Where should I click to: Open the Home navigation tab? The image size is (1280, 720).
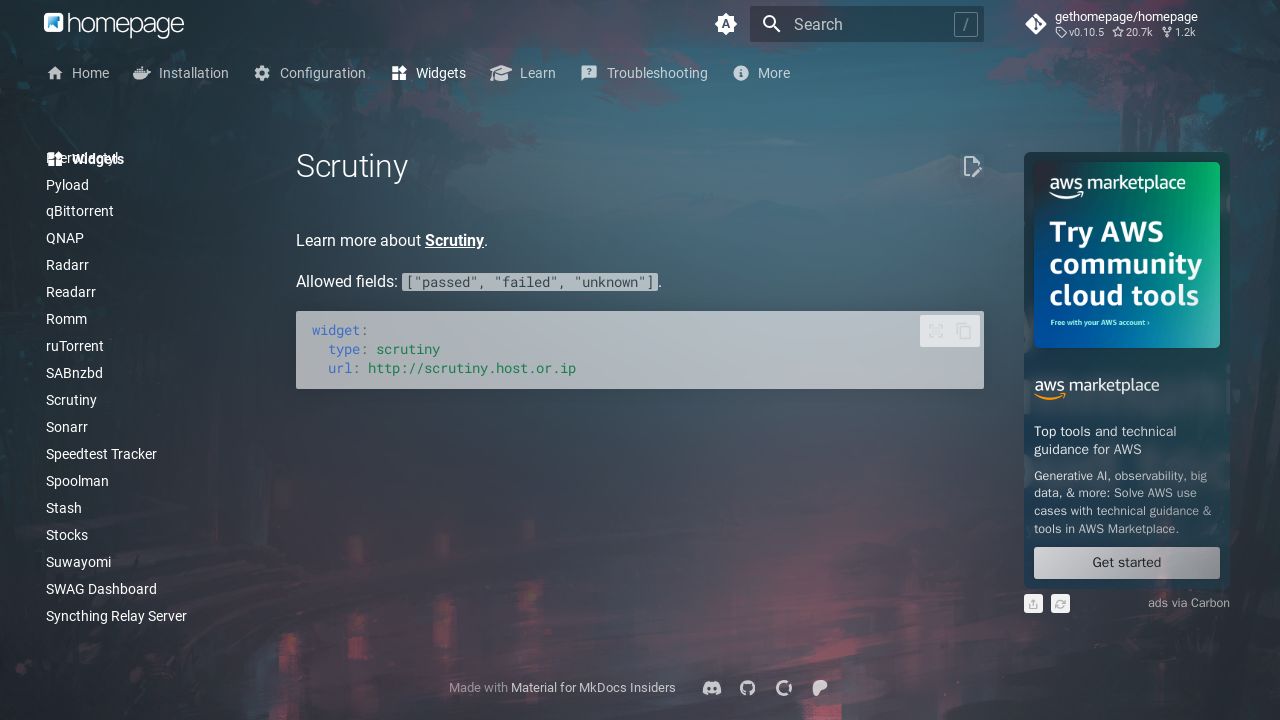[x=78, y=73]
